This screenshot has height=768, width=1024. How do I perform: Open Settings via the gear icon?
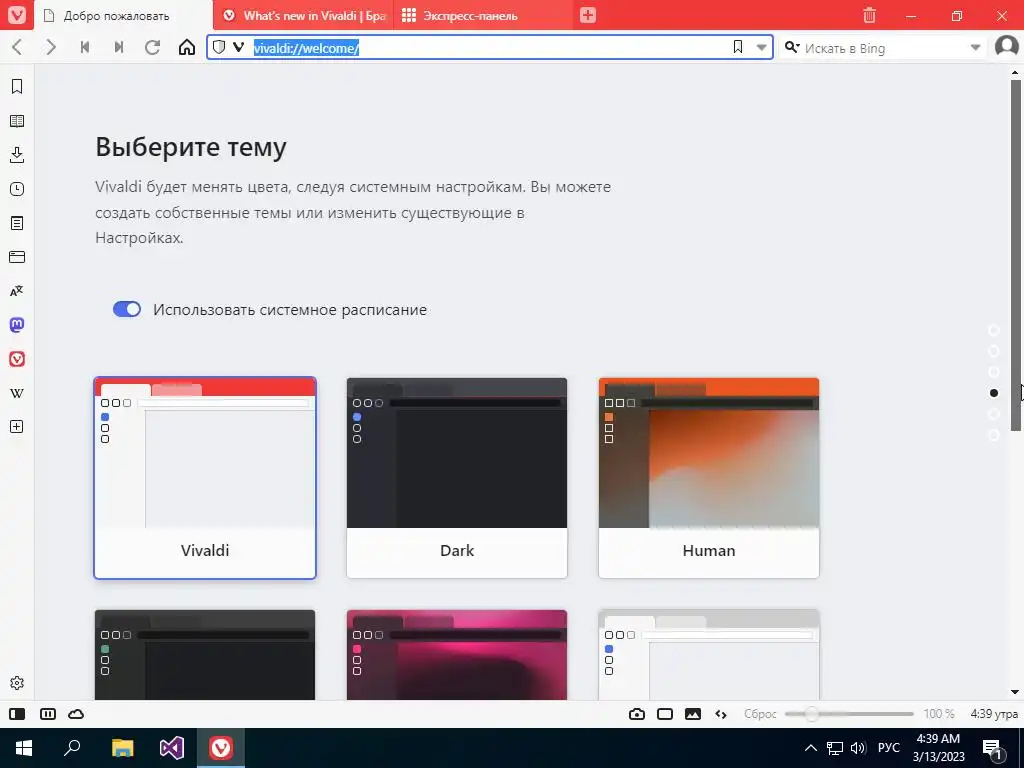click(x=17, y=682)
